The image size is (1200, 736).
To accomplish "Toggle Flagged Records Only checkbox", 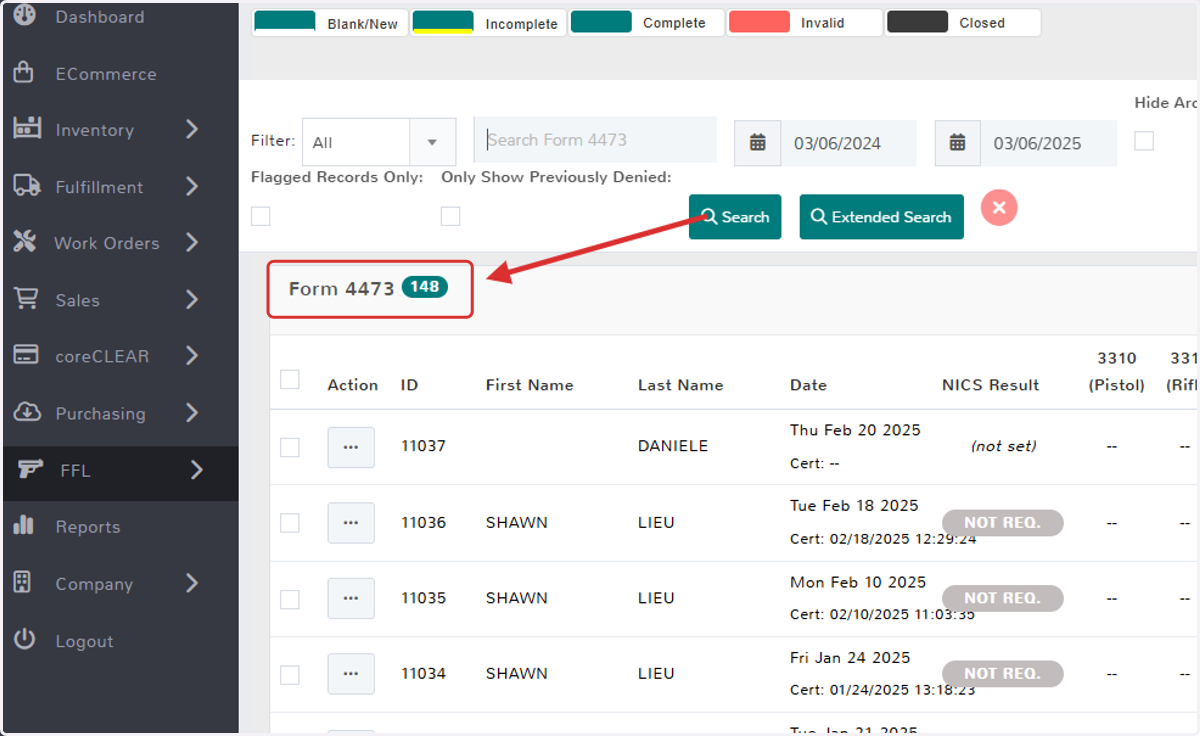I will (261, 216).
